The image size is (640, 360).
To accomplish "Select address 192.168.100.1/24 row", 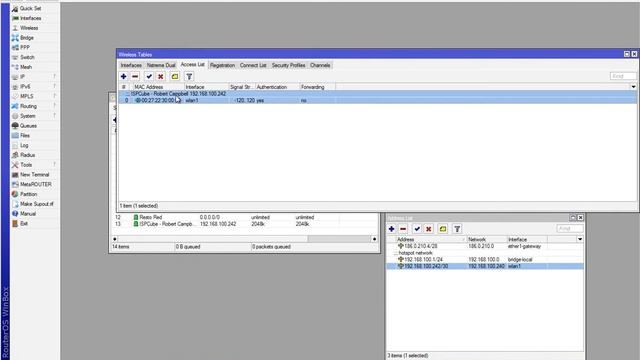I will coord(485,259).
